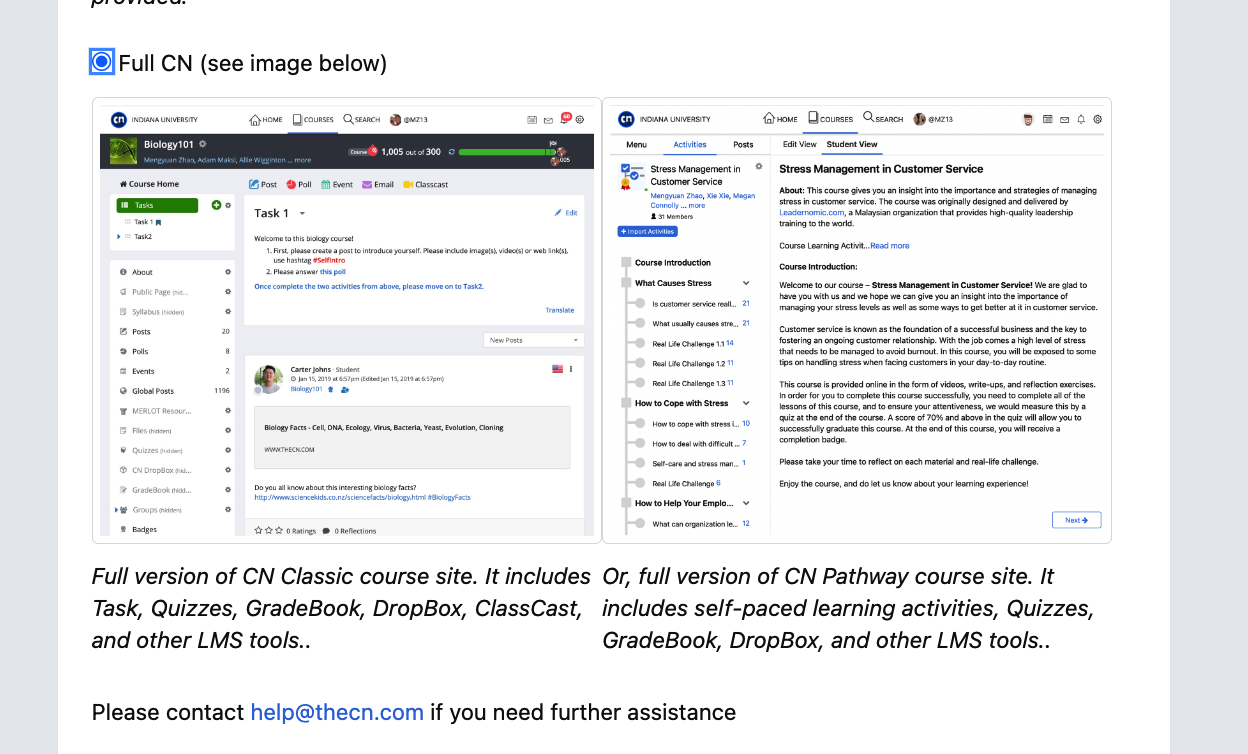
Task: Click the gear beside Syllabus (hidden)
Action: [228, 312]
